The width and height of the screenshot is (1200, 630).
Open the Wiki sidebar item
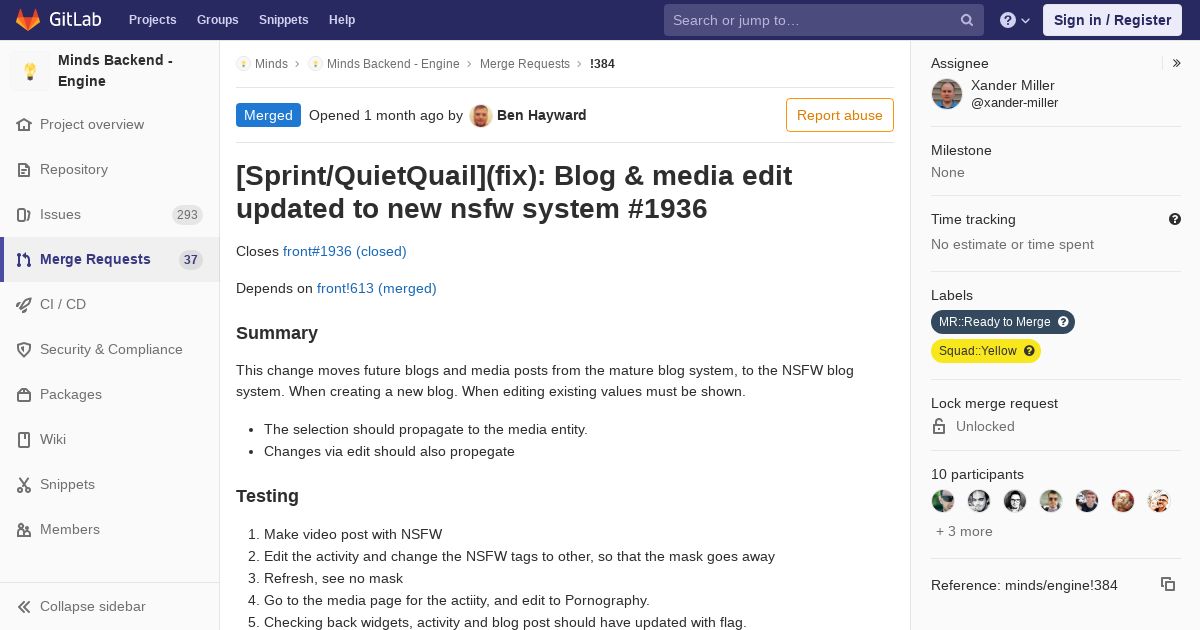click(110, 440)
